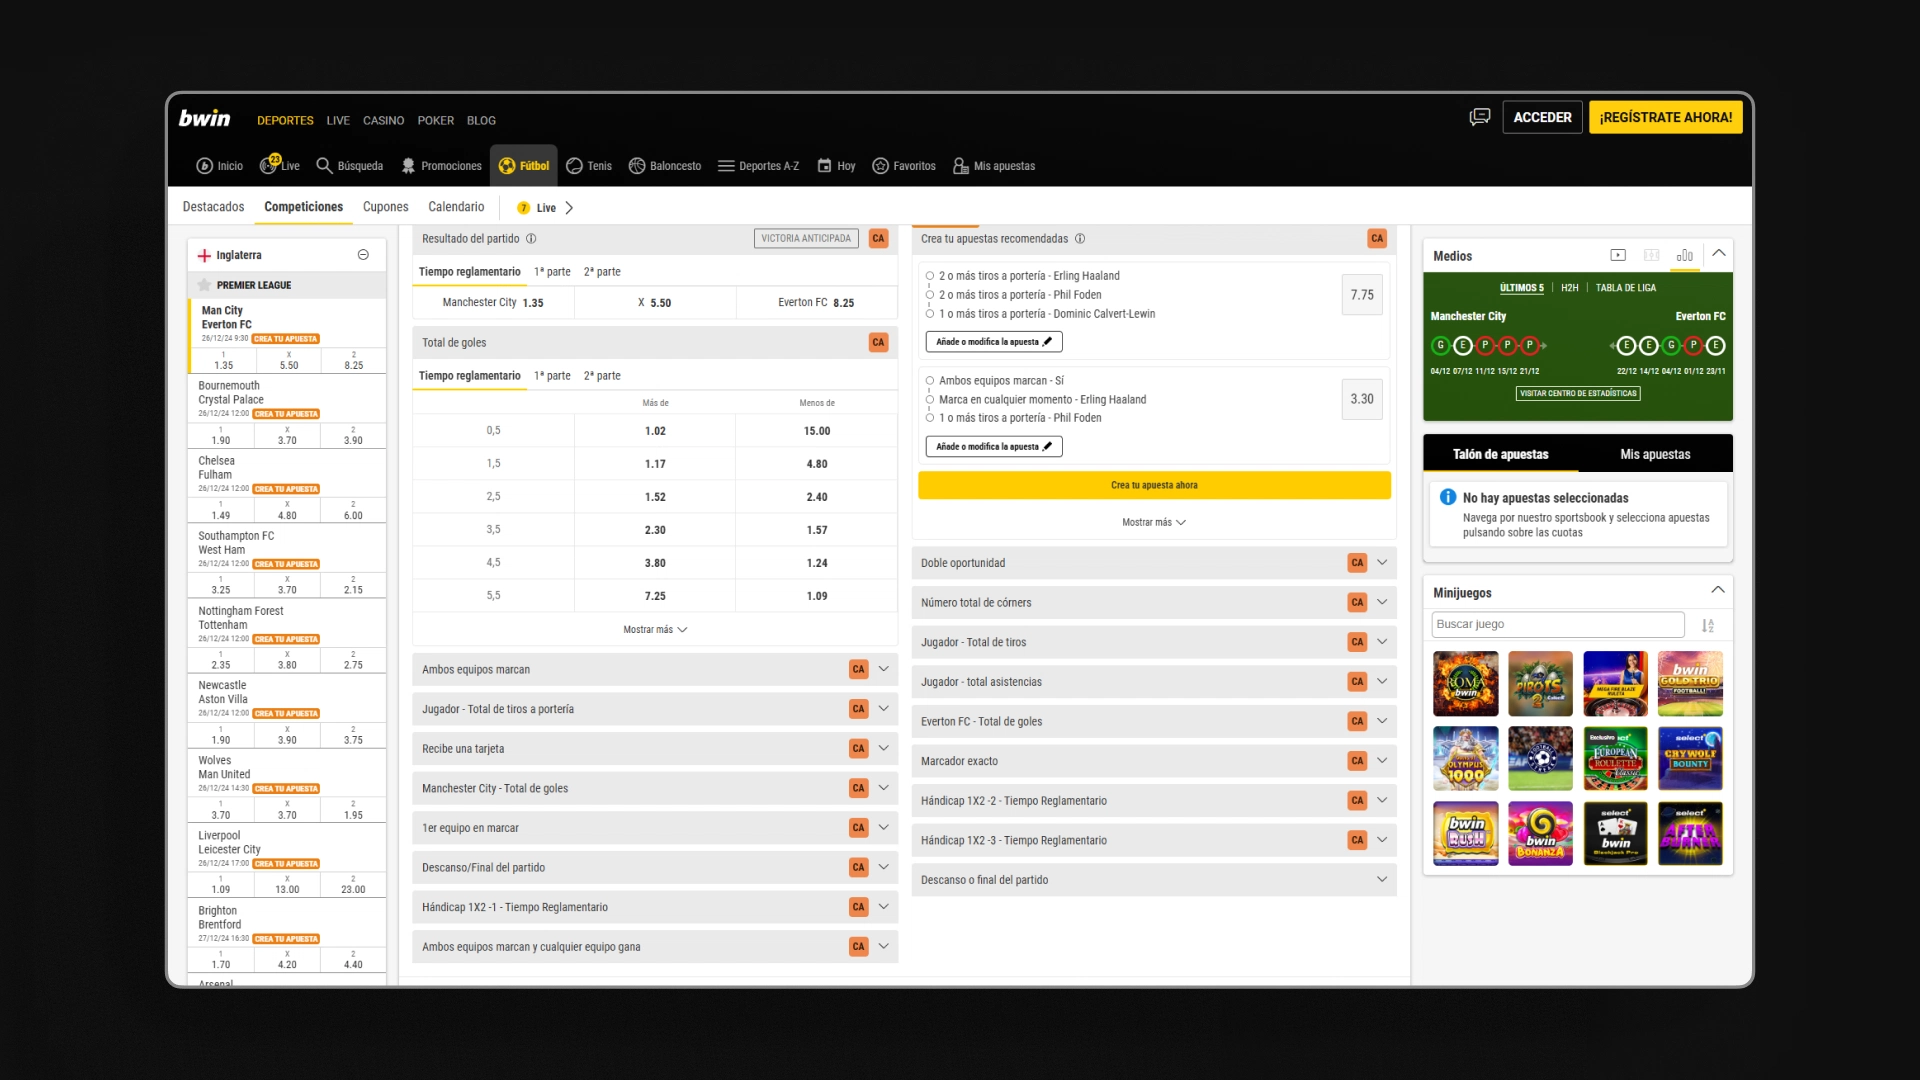This screenshot has width=1920, height=1080.
Task: Collapse the Medios panel
Action: (1719, 254)
